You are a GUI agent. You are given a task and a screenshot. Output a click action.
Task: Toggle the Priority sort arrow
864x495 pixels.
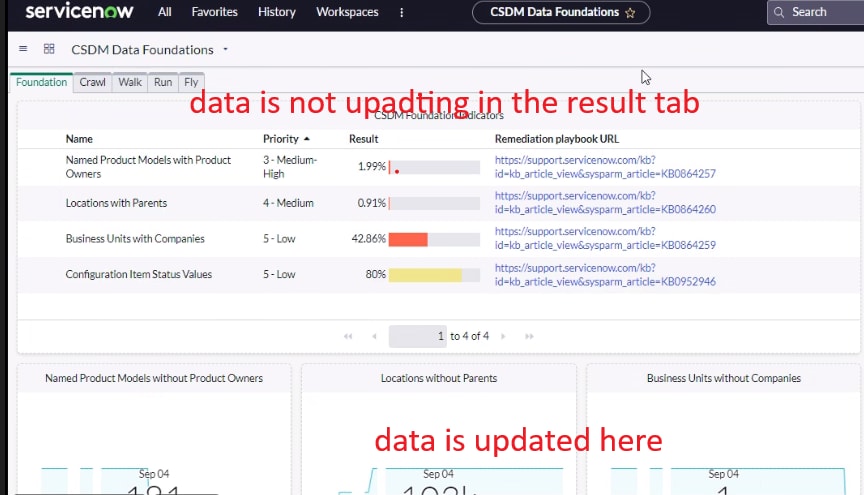tap(307, 139)
